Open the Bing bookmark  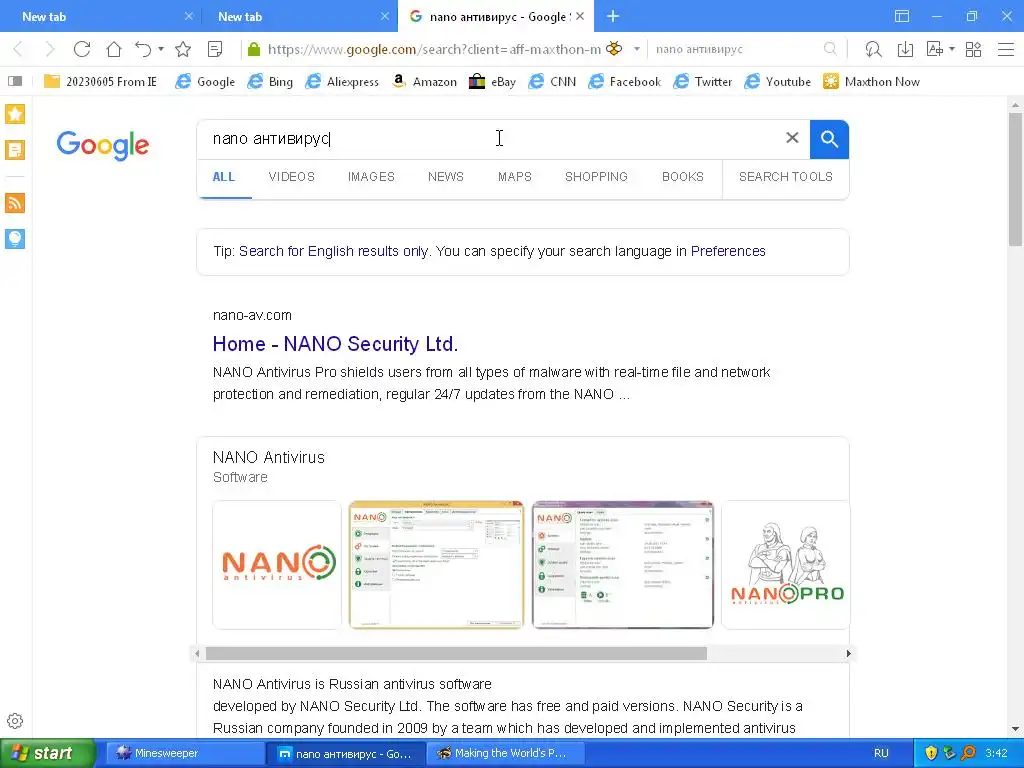(x=270, y=82)
